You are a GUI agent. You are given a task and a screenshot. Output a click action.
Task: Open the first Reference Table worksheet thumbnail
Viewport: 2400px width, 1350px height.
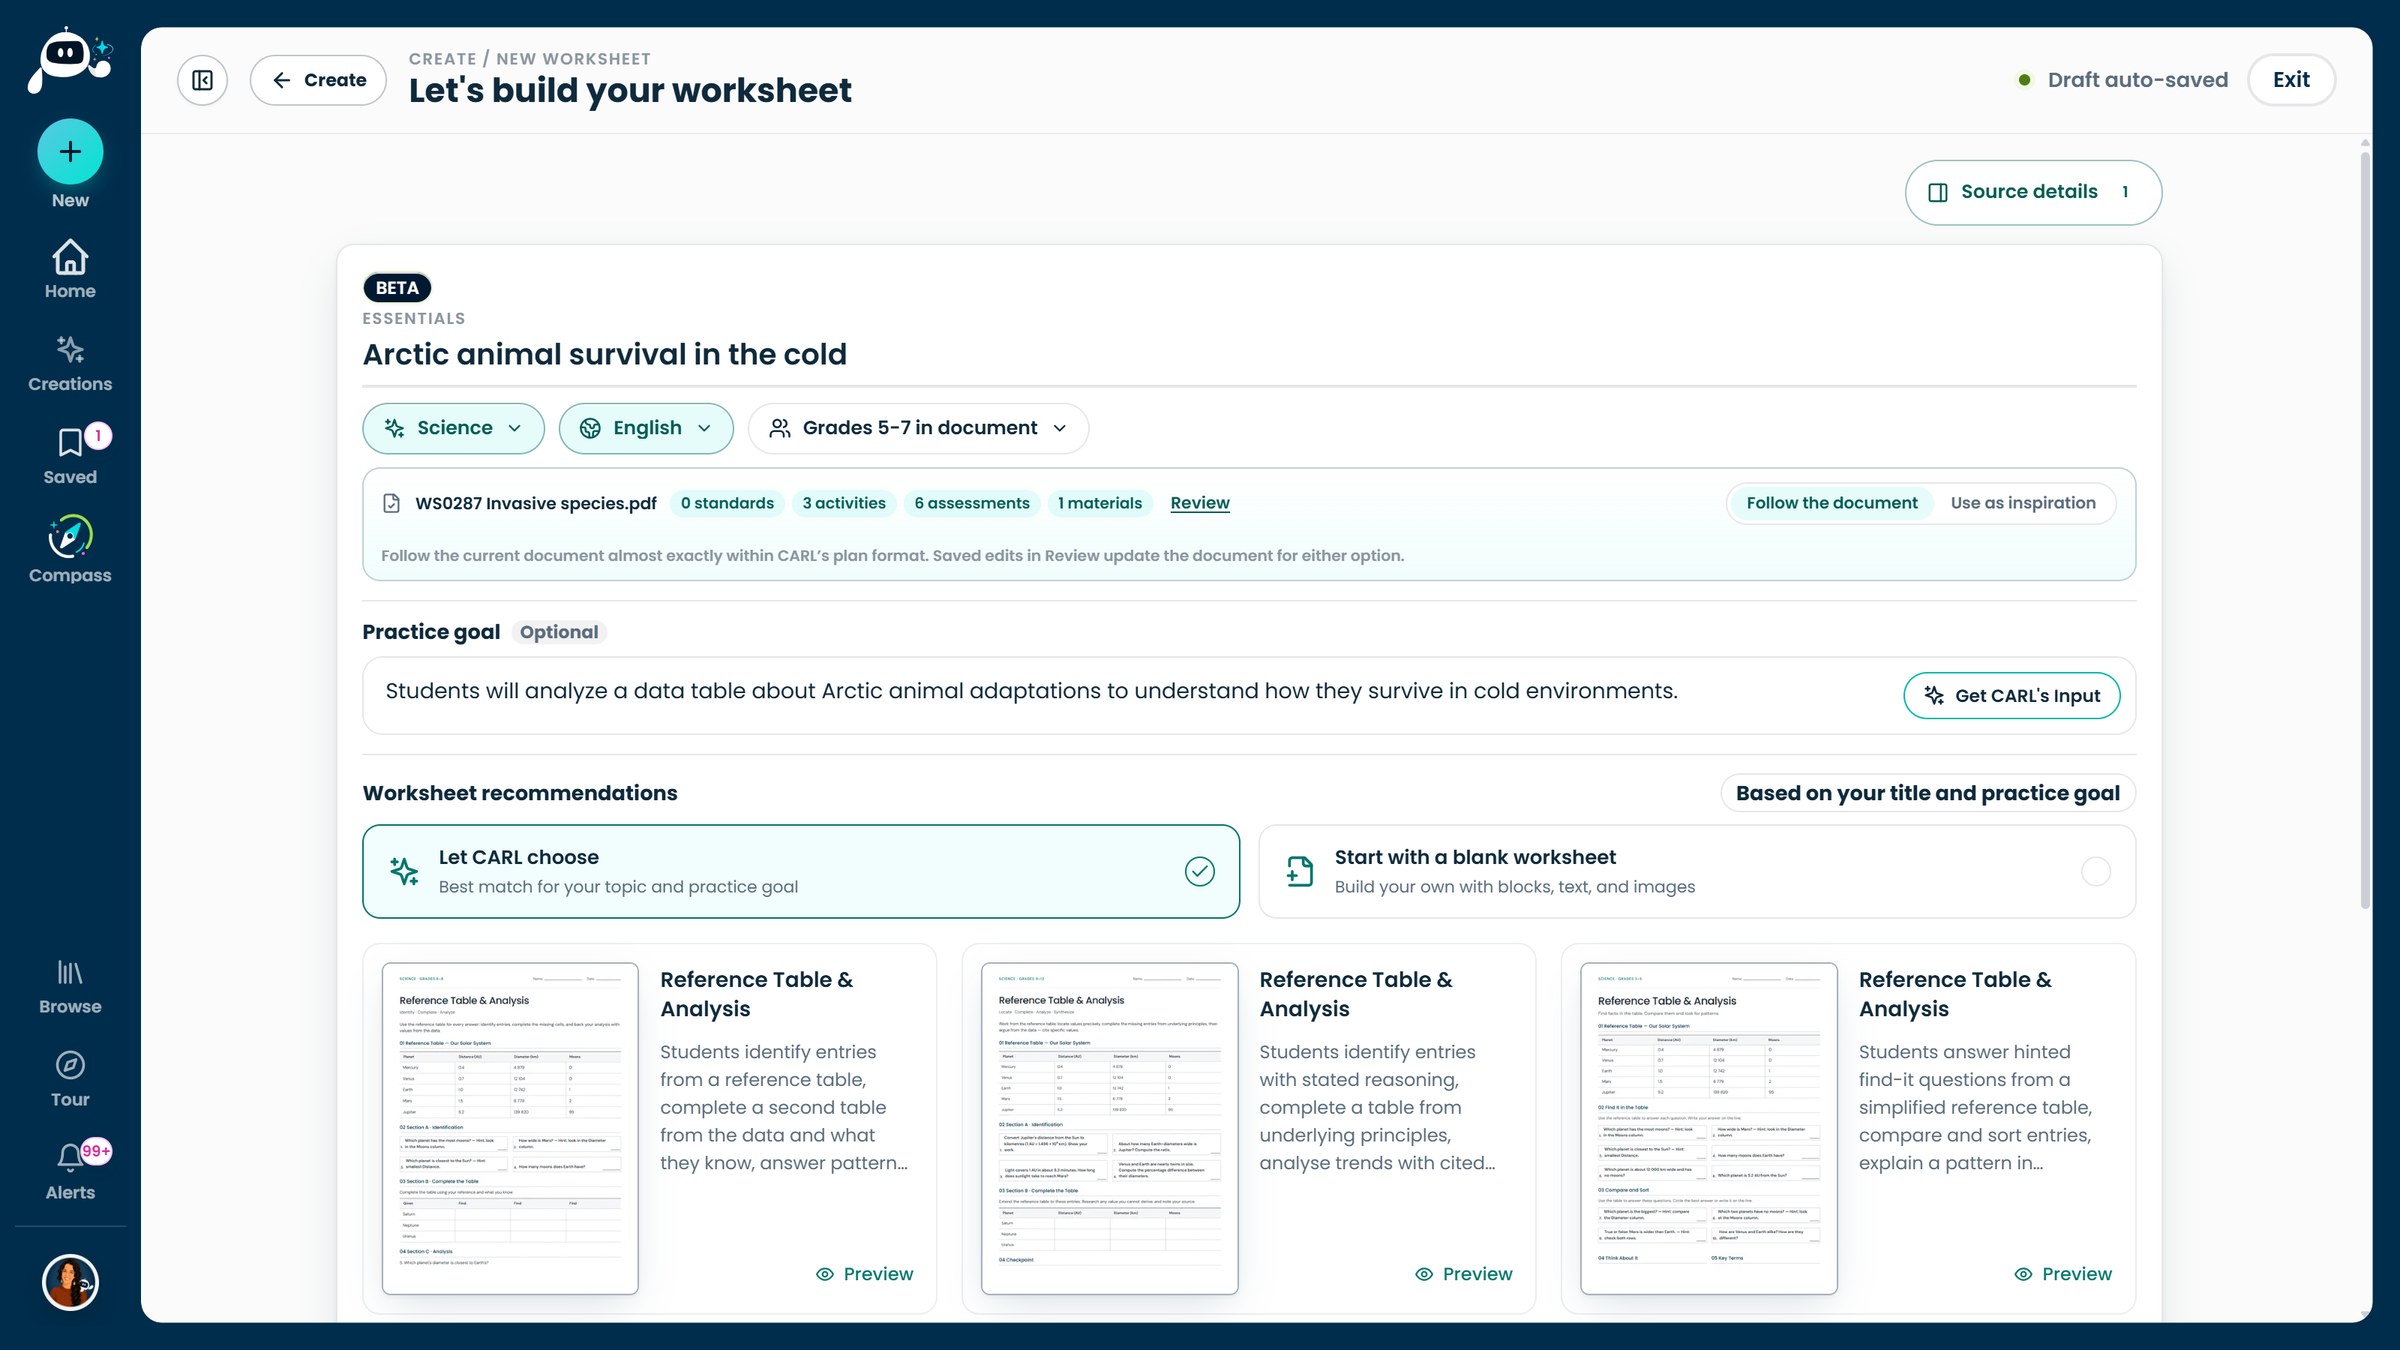point(510,1128)
